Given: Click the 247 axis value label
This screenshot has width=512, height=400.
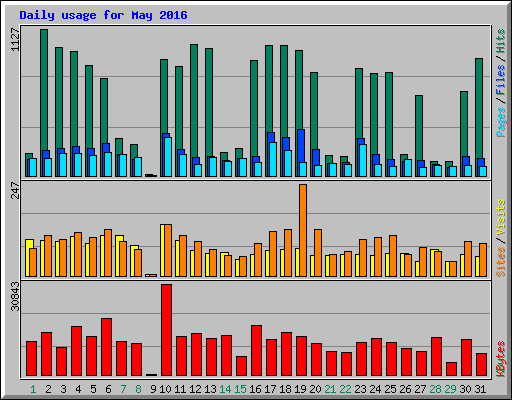Looking at the screenshot, I should [x=15, y=190].
